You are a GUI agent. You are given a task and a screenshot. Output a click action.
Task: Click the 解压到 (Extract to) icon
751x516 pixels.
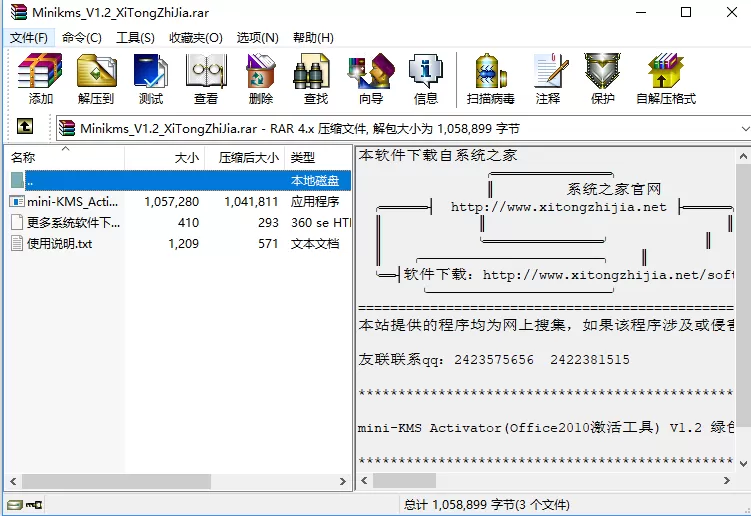point(96,79)
